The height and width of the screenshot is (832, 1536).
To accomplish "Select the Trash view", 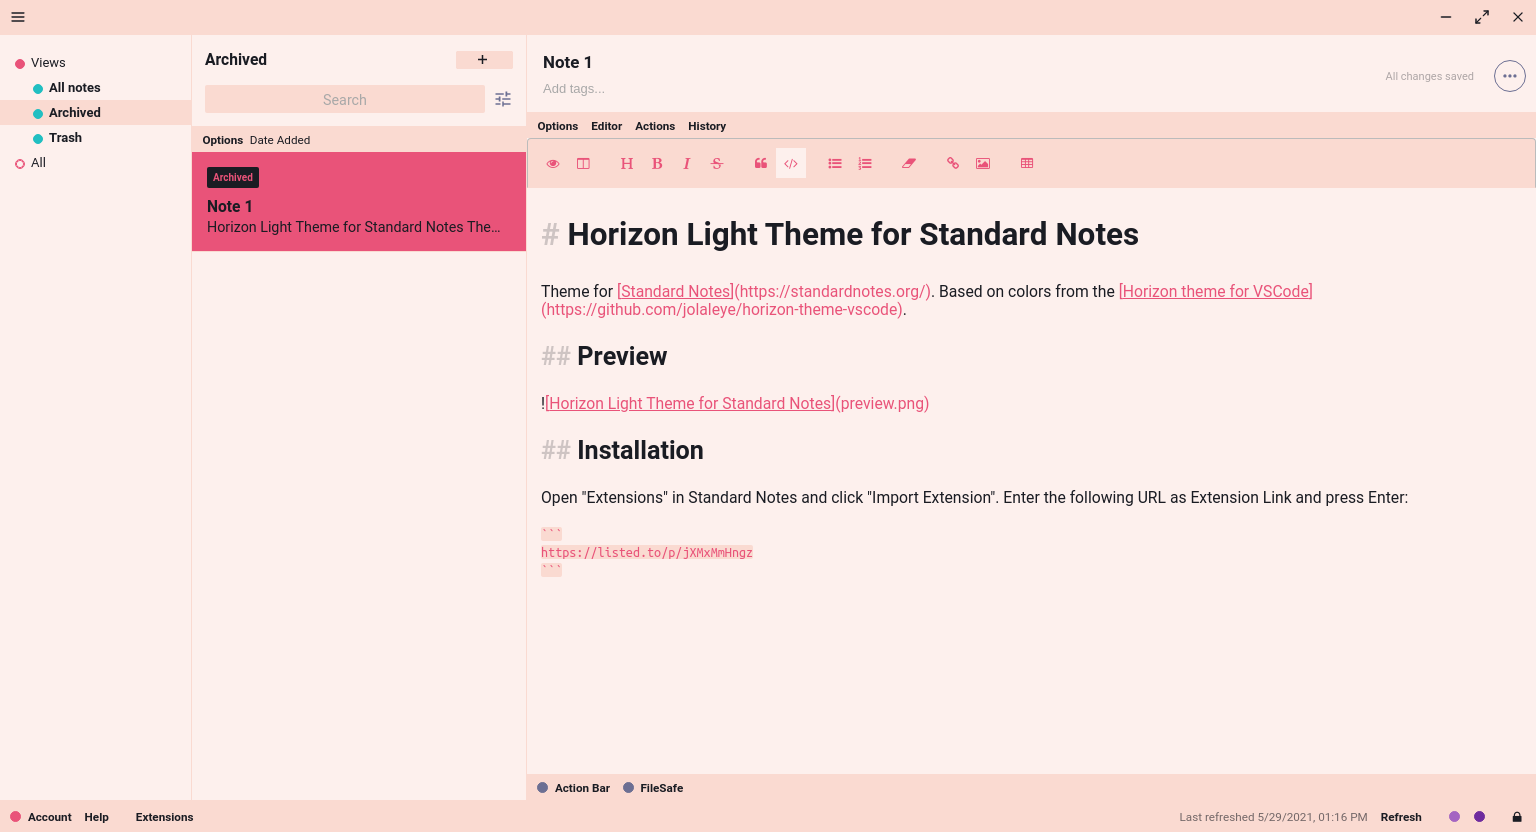I will click(95, 138).
